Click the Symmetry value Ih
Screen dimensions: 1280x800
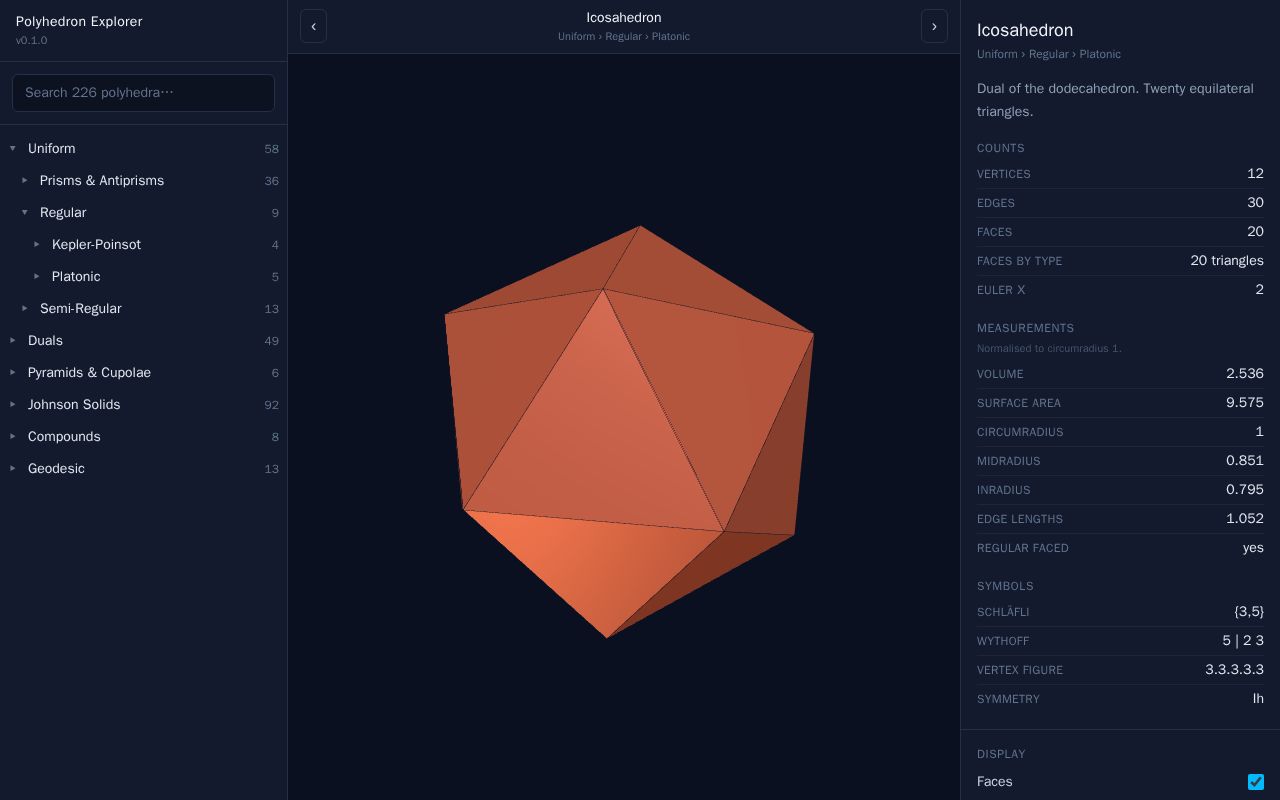pyautogui.click(x=1258, y=699)
